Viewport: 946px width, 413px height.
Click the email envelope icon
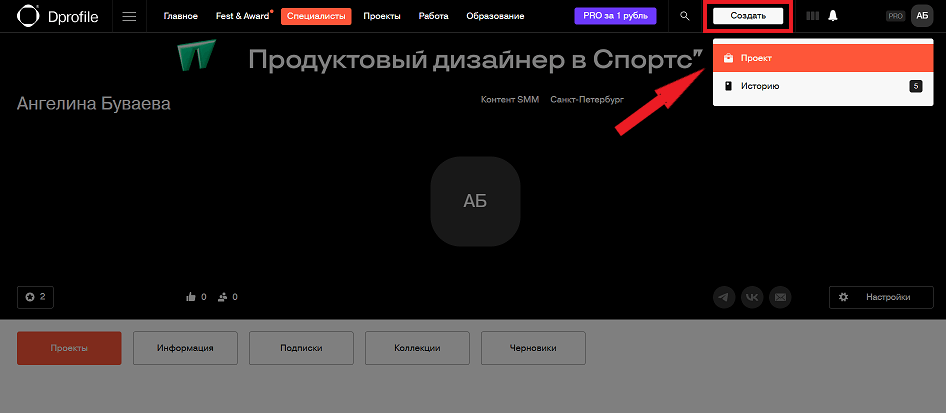click(780, 297)
